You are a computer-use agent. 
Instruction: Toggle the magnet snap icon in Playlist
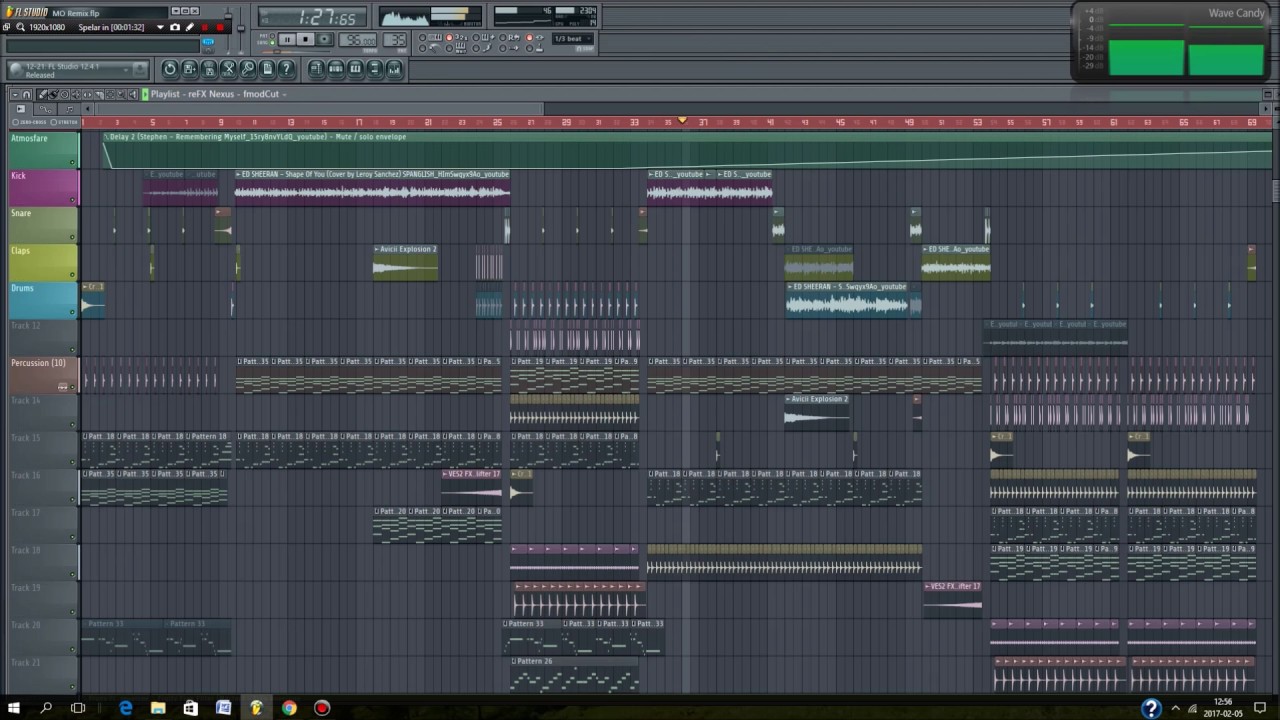pyautogui.click(x=26, y=95)
